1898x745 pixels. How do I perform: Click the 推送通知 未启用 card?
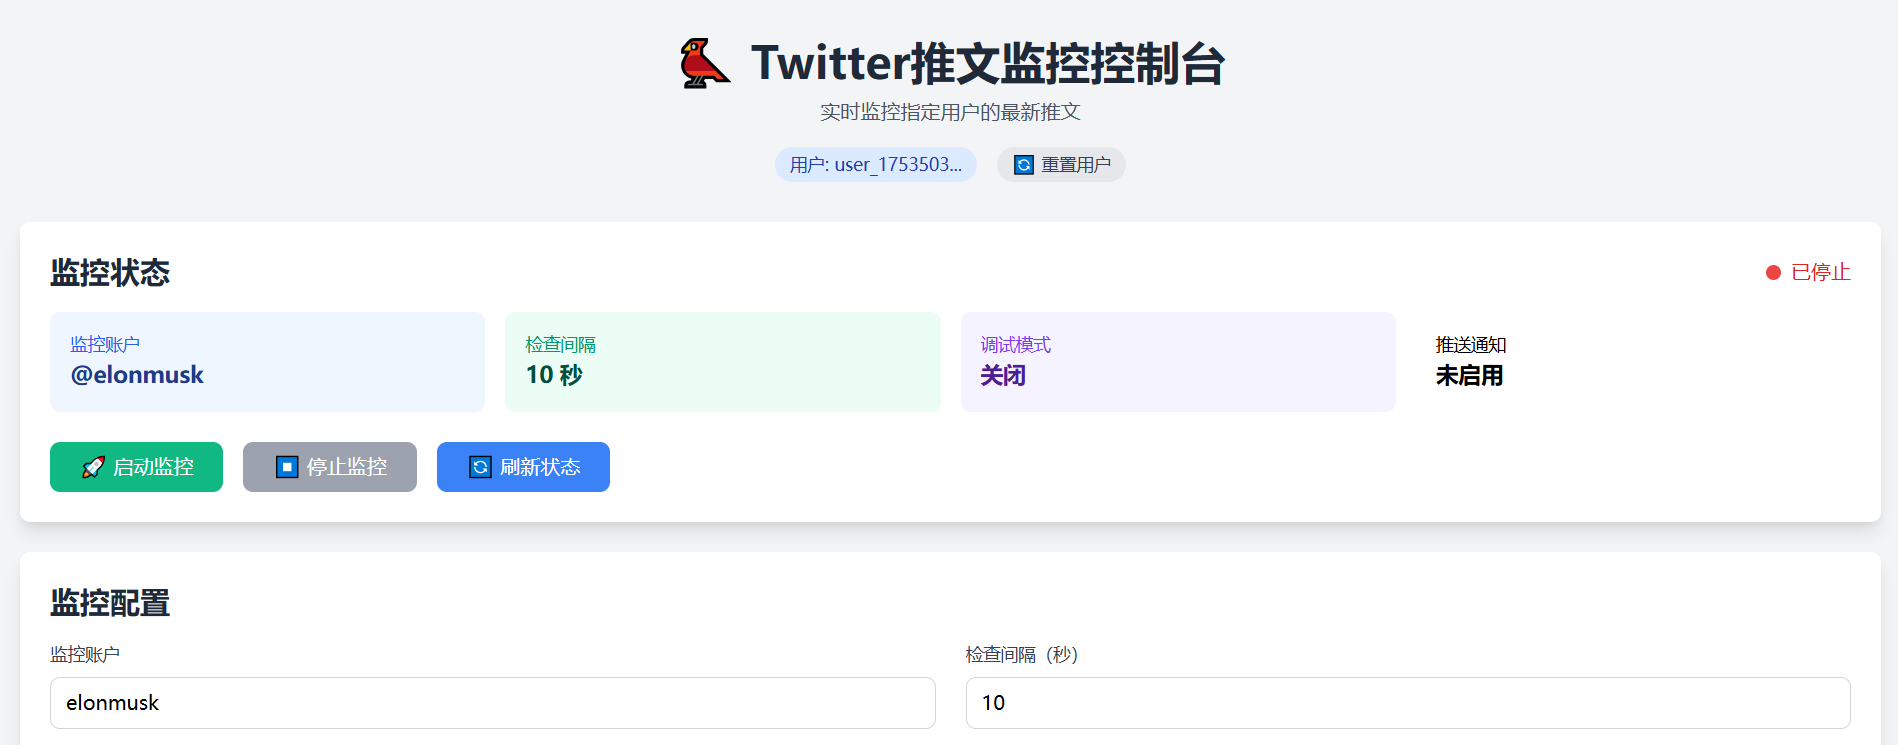[1633, 362]
